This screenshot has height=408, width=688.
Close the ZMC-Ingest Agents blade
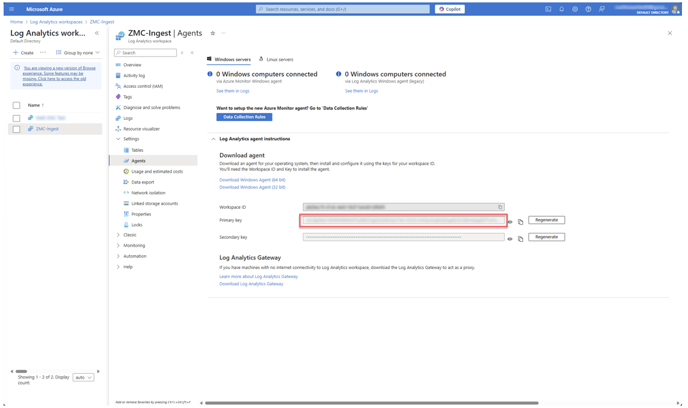[670, 33]
